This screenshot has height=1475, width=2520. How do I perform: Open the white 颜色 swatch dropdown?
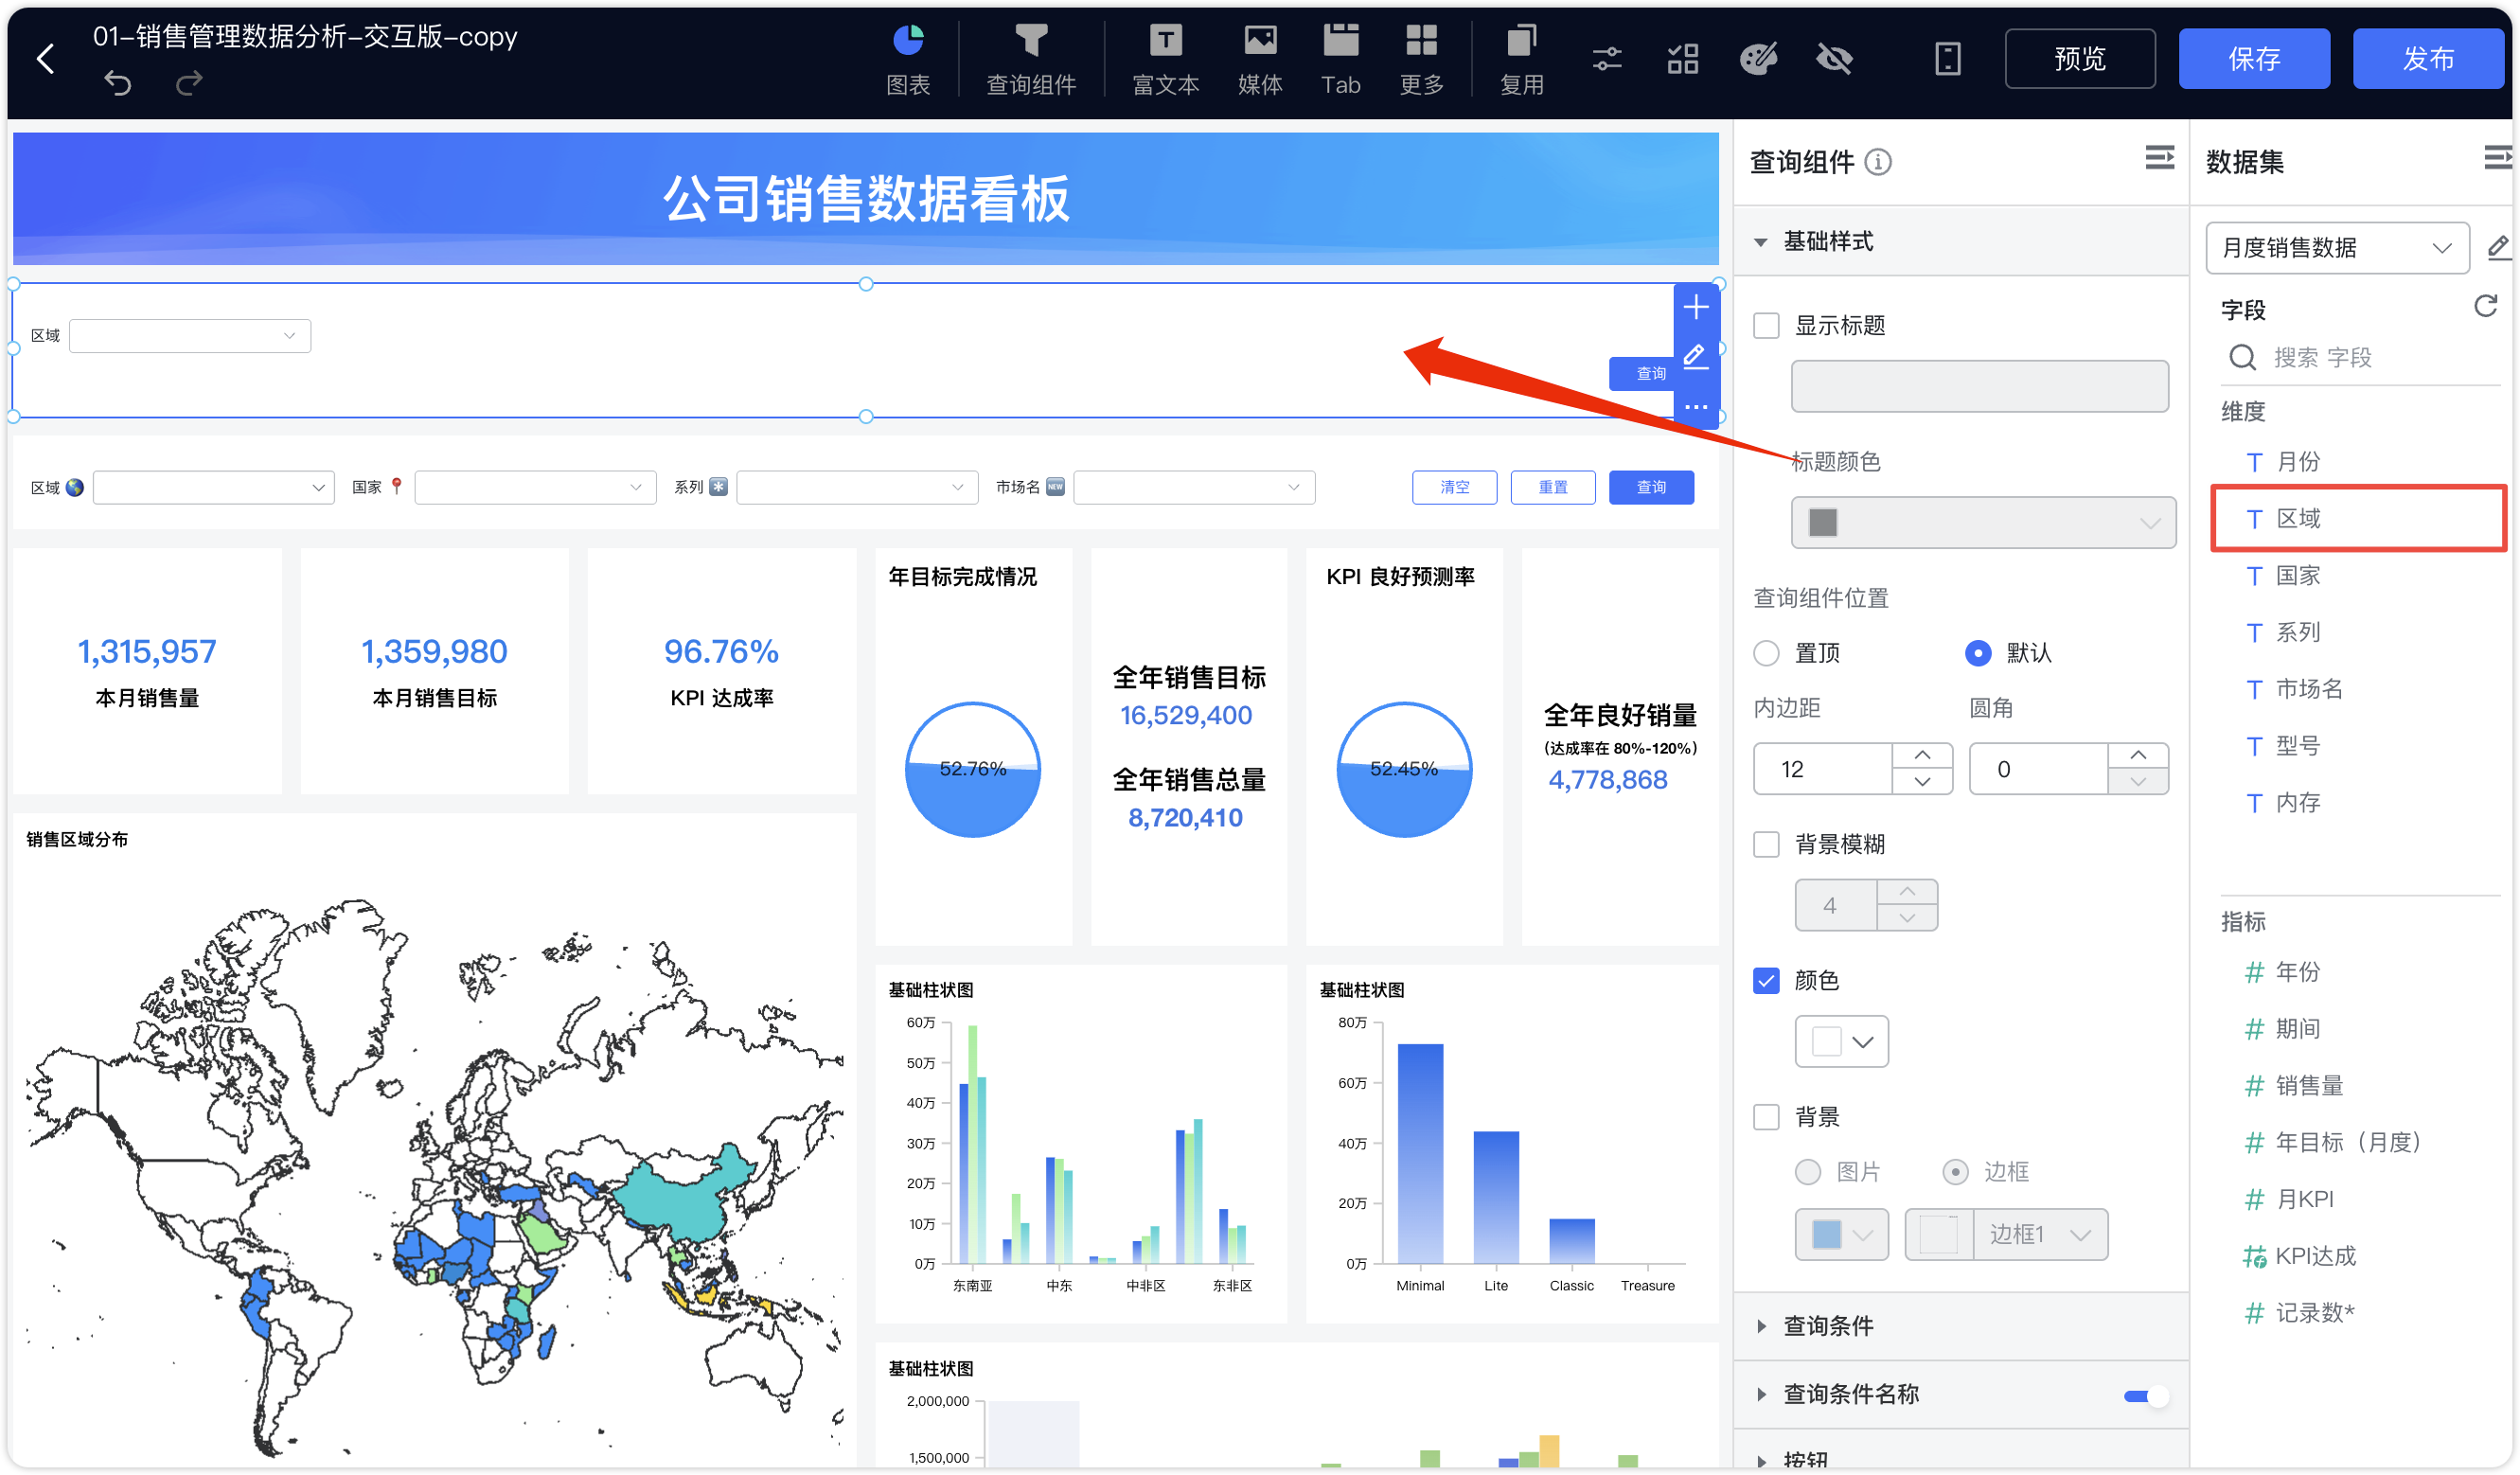pyautogui.click(x=1842, y=1042)
